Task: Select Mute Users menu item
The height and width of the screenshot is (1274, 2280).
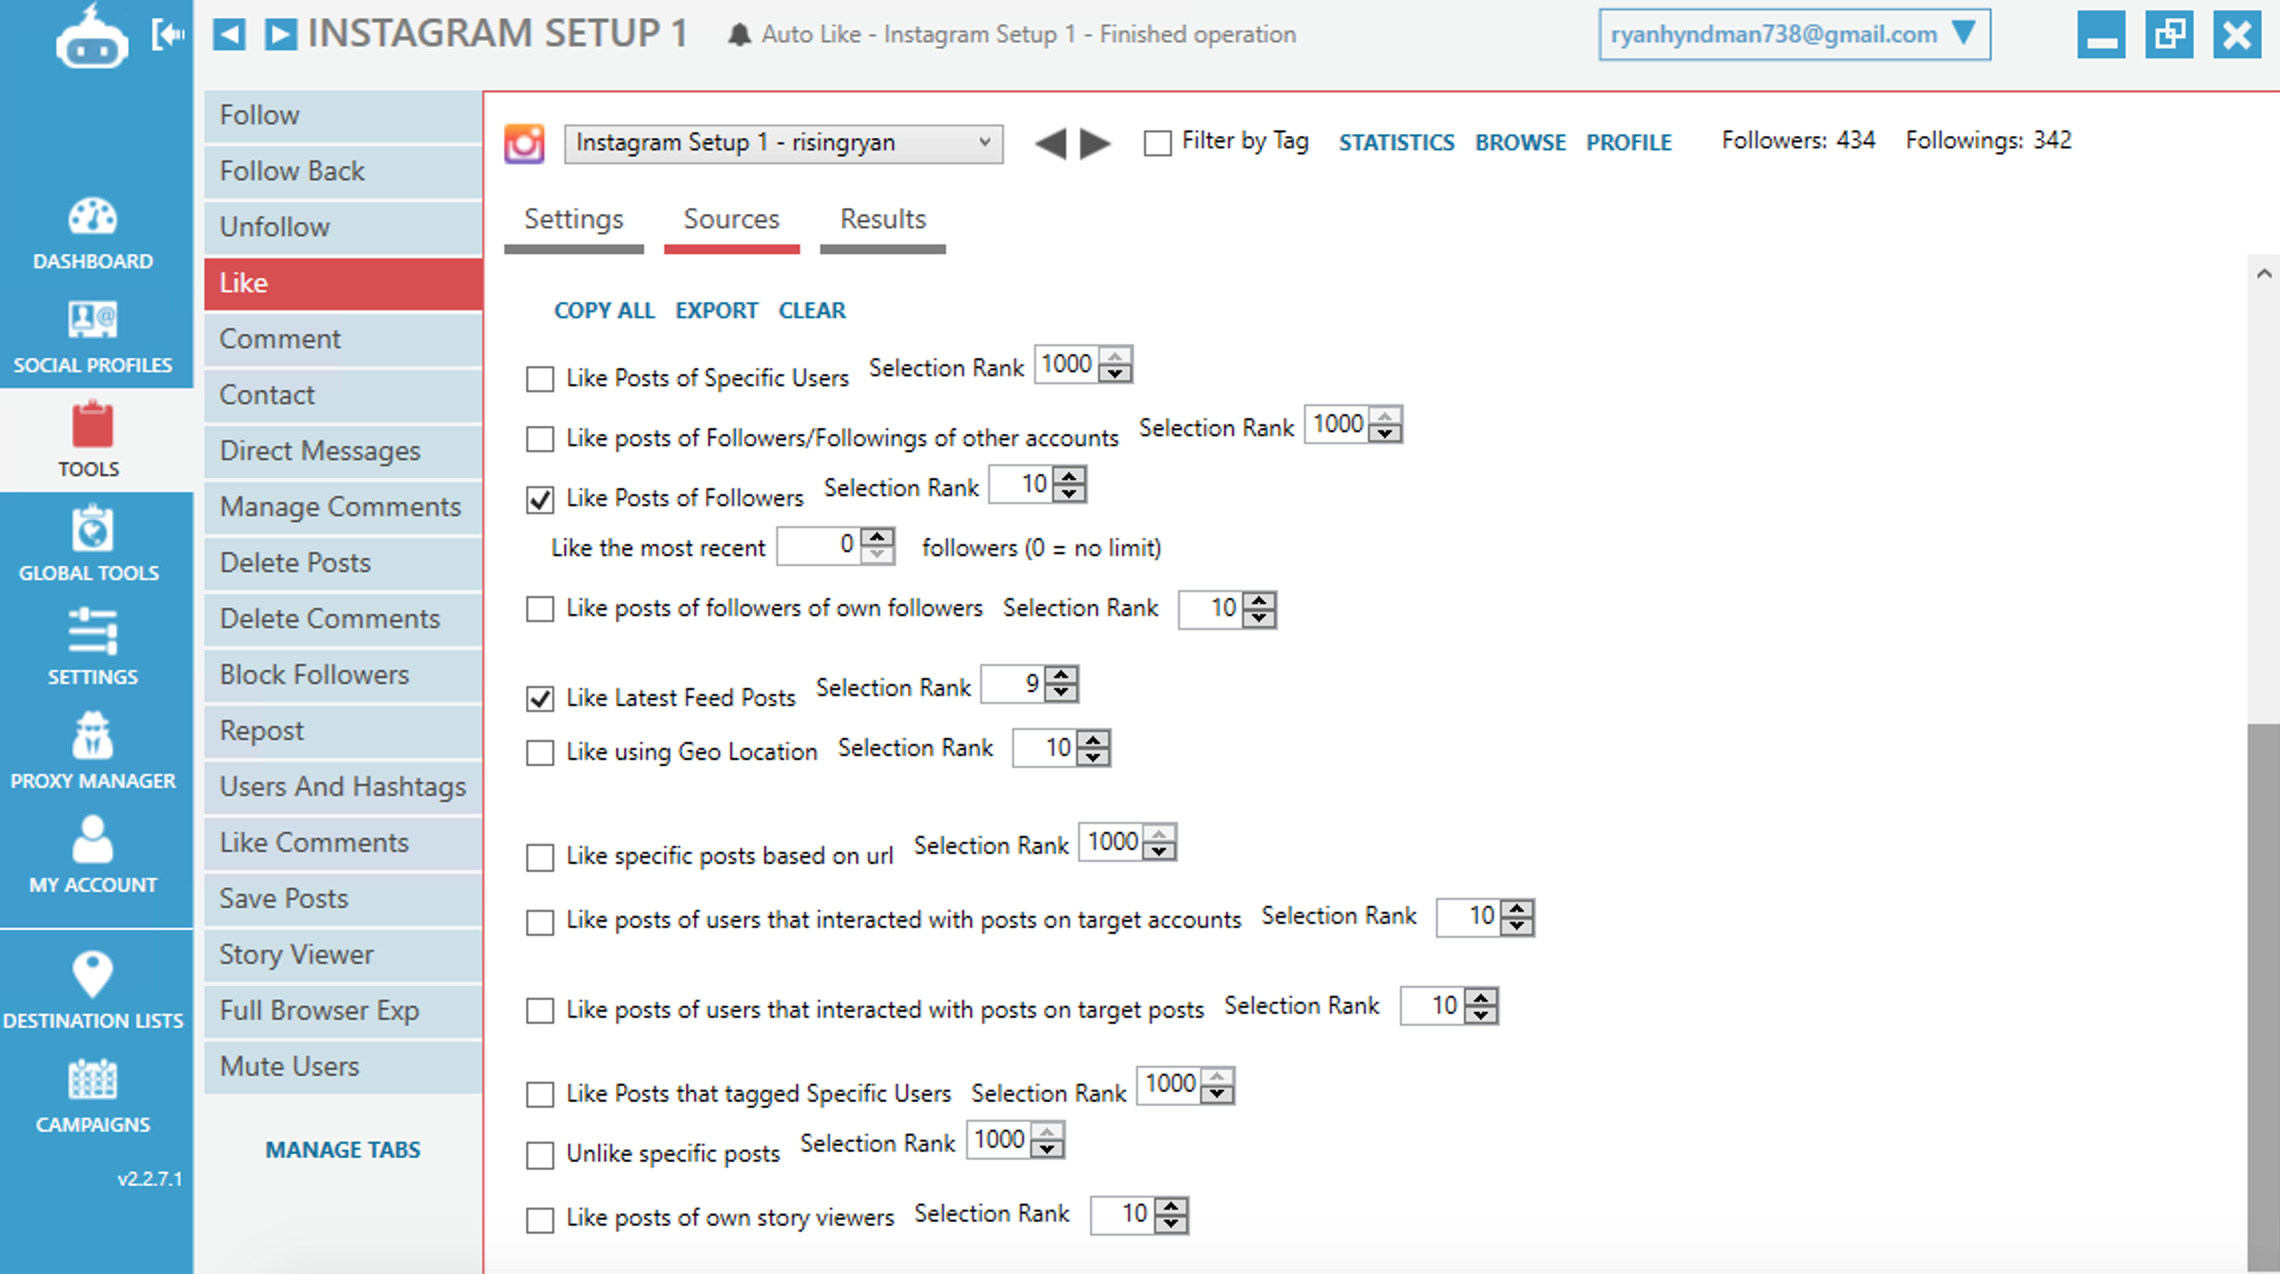Action: click(343, 1067)
